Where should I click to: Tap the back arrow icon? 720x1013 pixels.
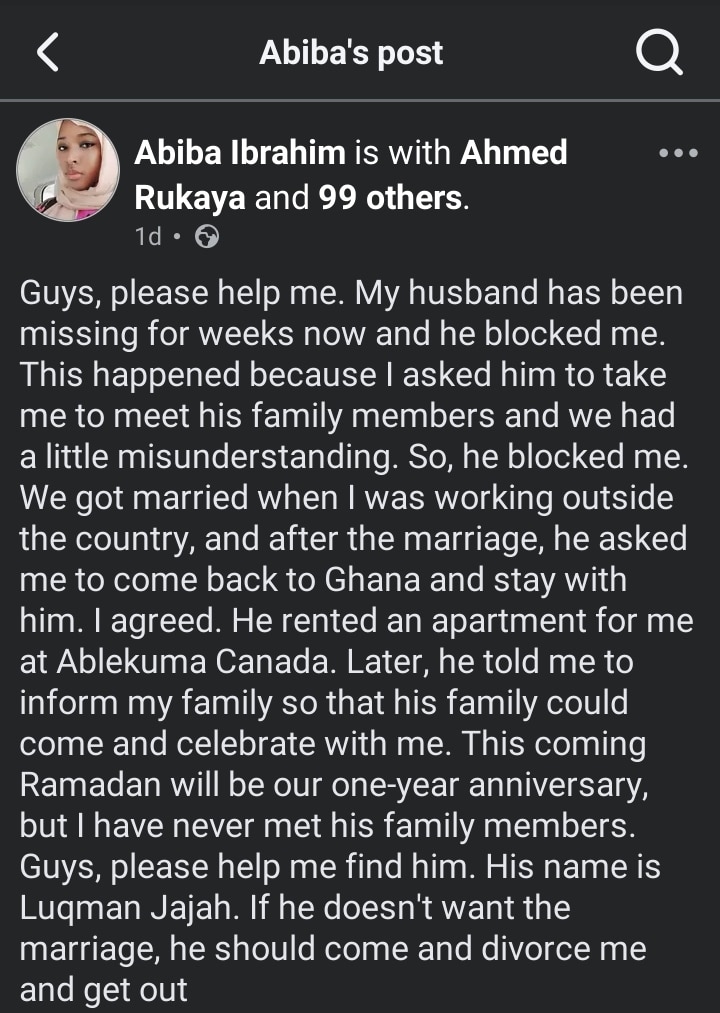coord(48,52)
